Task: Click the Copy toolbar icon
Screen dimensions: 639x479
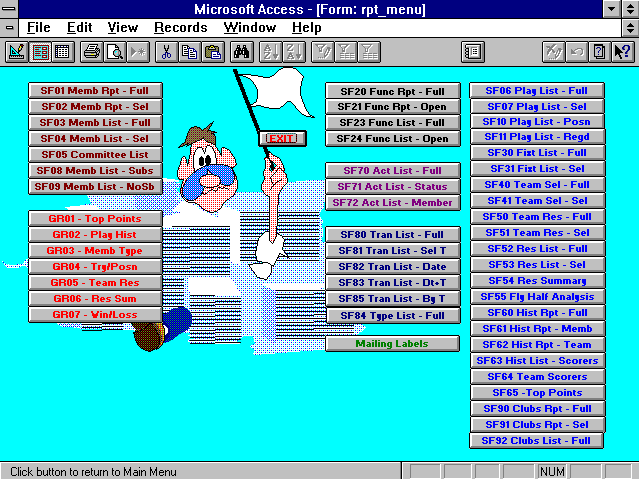Action: [189, 51]
